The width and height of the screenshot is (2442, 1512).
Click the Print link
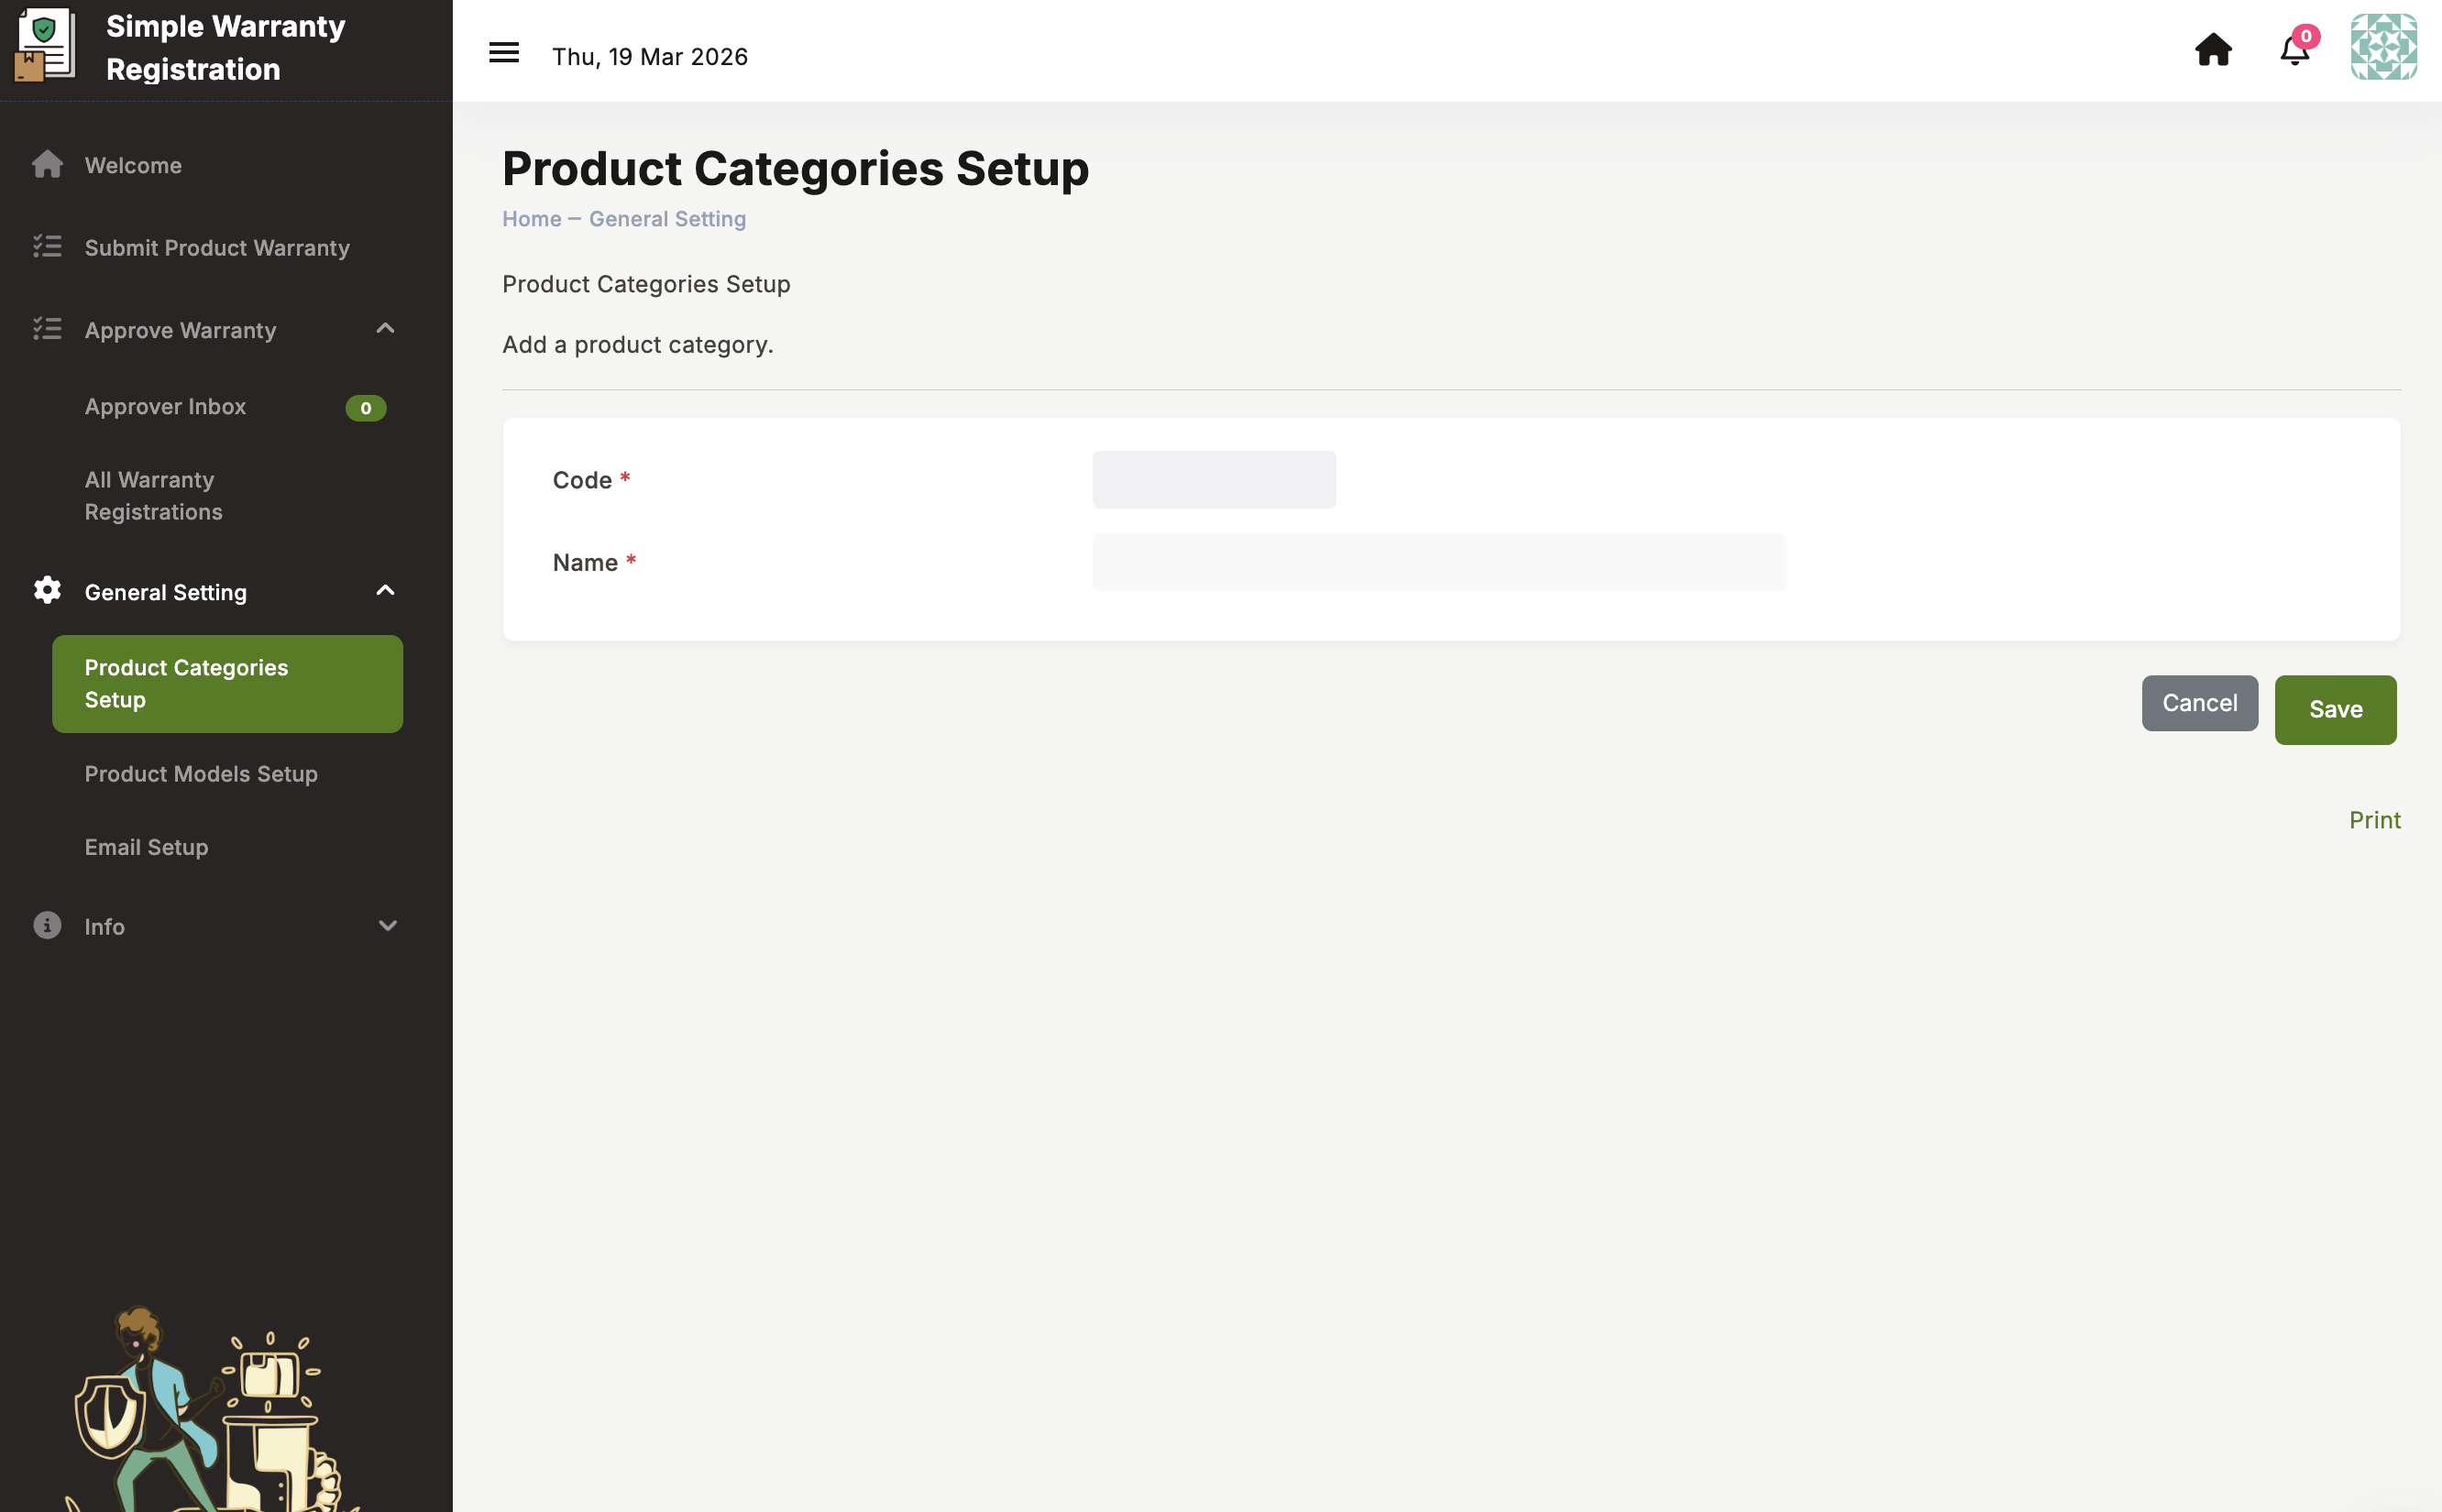click(2374, 820)
